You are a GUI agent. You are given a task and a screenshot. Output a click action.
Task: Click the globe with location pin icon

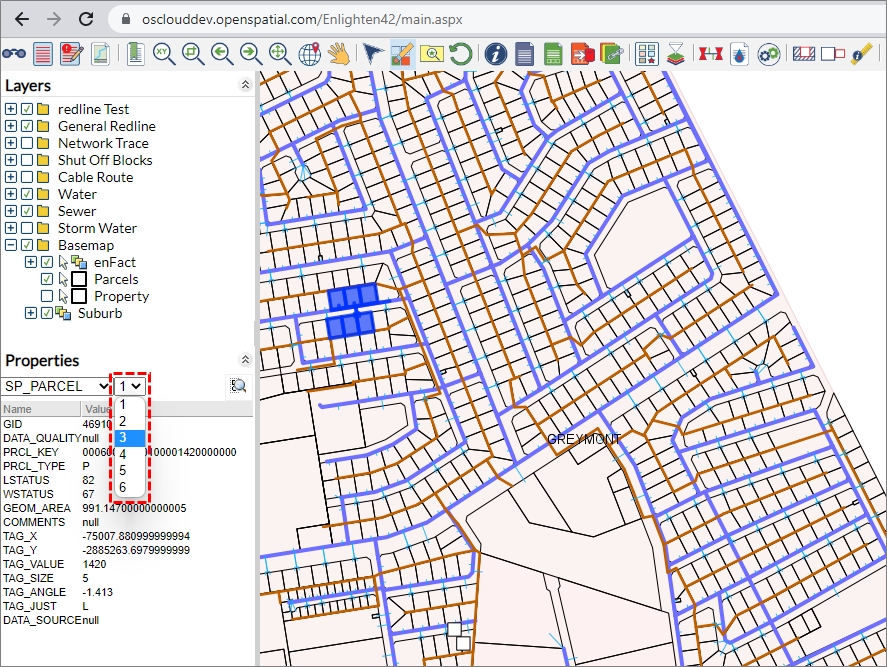click(x=310, y=54)
